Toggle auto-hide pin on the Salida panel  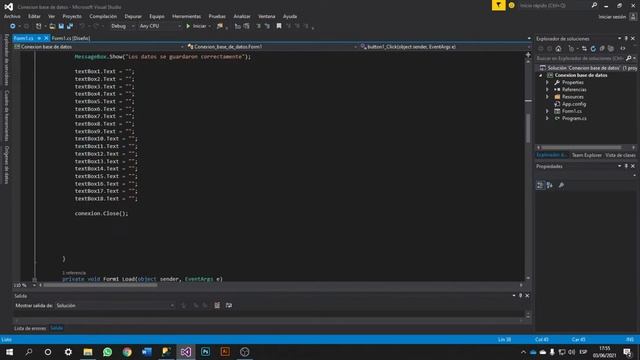[x=520, y=296]
